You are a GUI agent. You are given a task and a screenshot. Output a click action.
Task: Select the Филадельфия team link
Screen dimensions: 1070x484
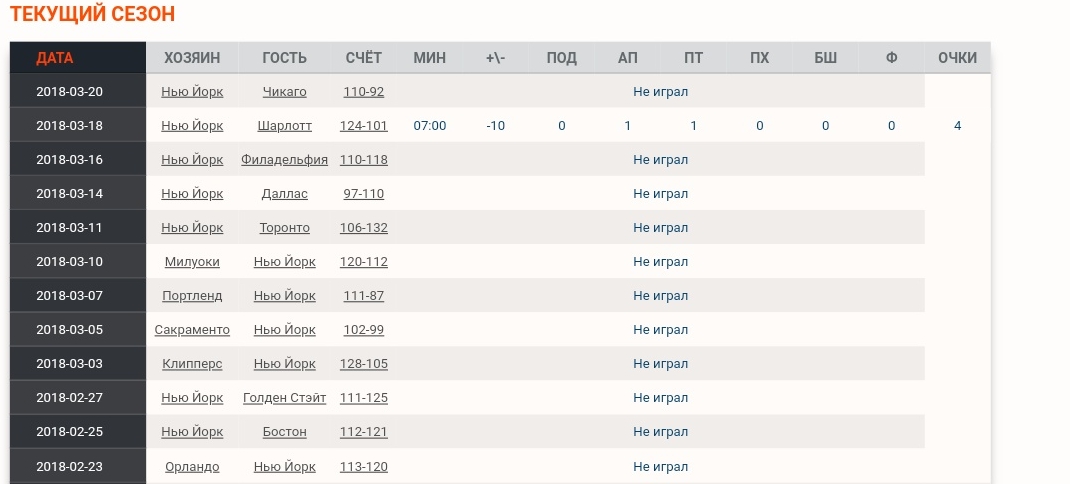[284, 160]
